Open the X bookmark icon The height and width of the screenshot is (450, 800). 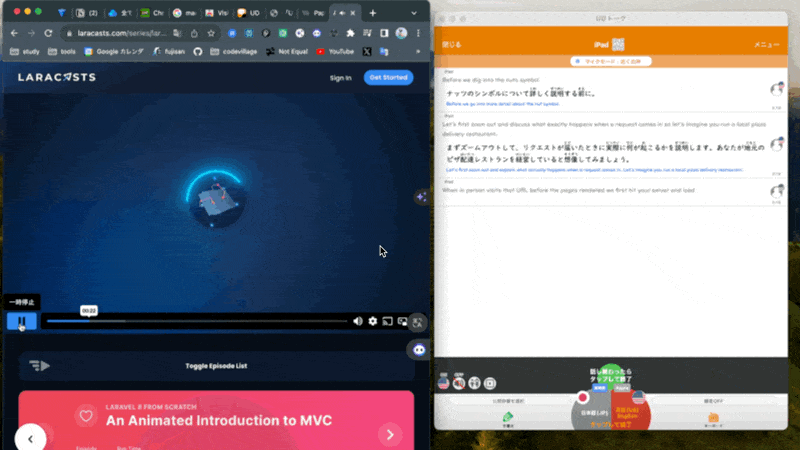[367, 52]
